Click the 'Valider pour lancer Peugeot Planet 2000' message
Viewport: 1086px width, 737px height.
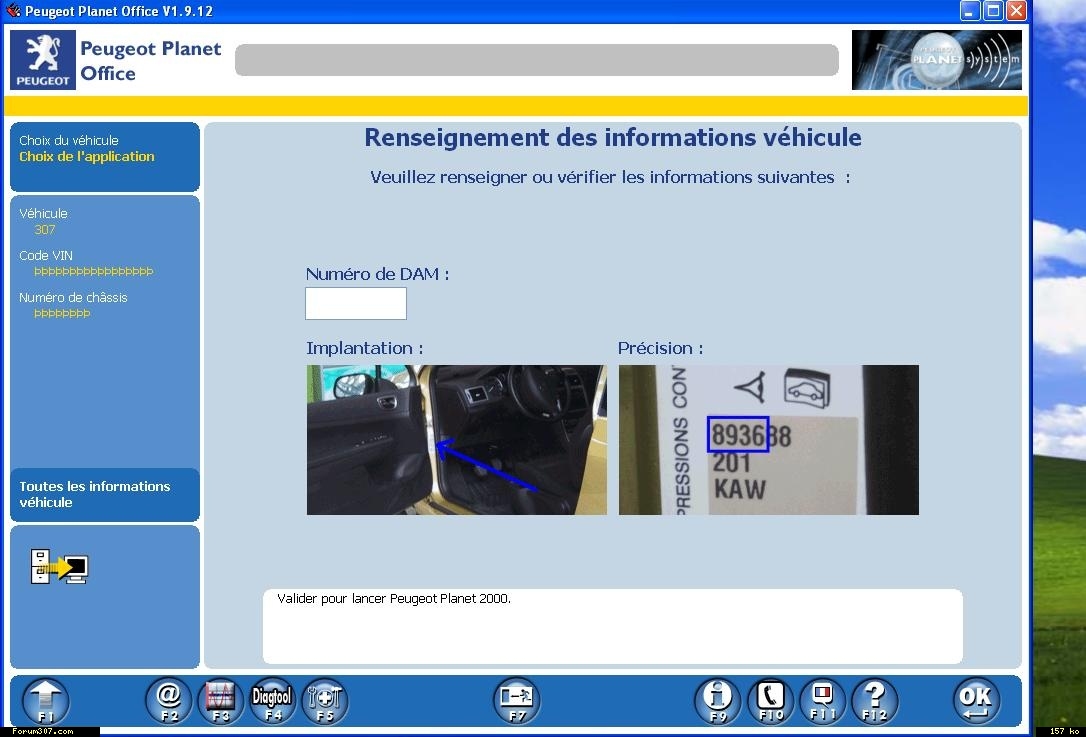394,598
